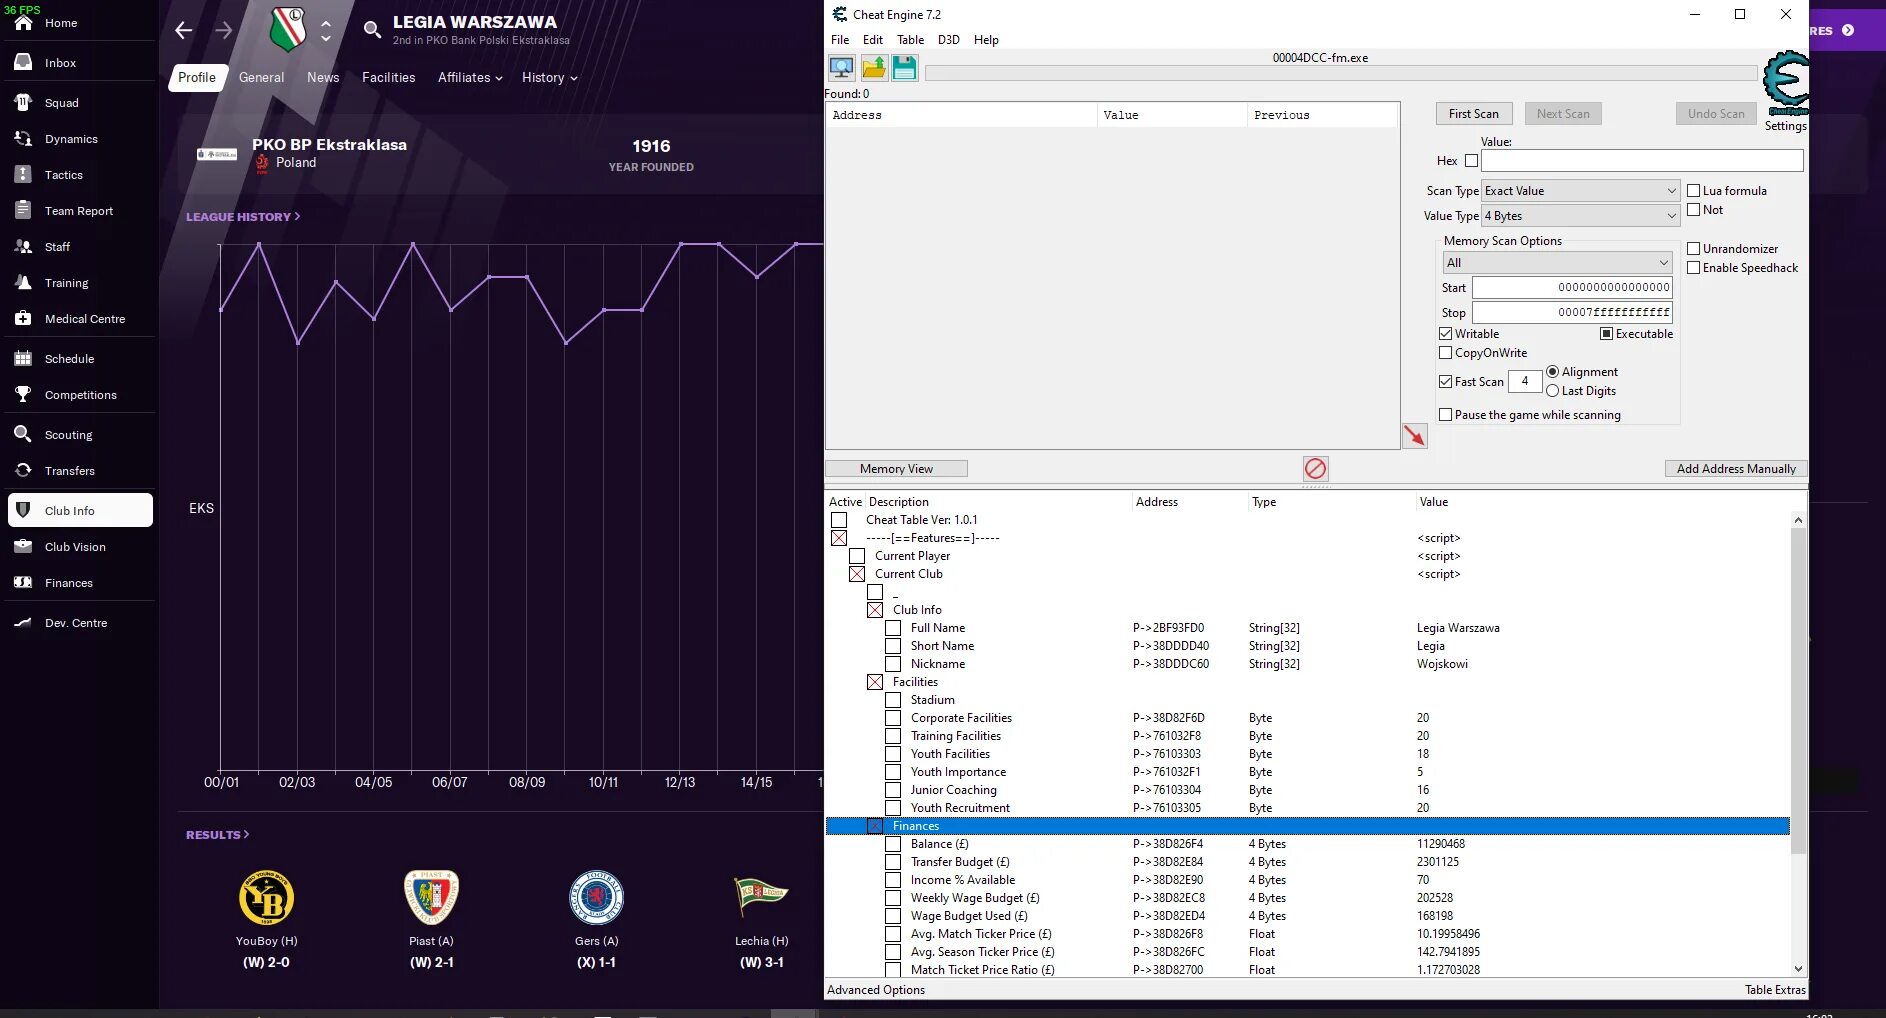This screenshot has width=1886, height=1018.
Task: Collapse the Facilities group
Action: 875,681
